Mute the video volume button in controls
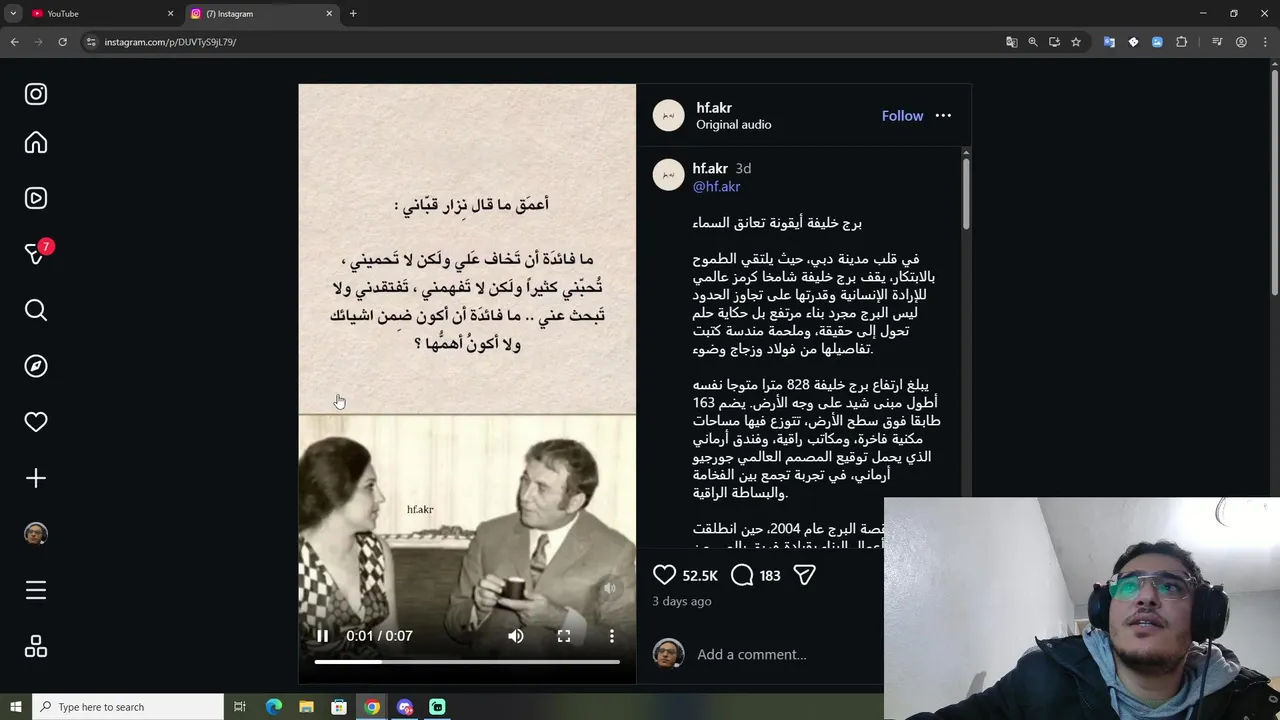This screenshot has height=720, width=1280. point(516,636)
